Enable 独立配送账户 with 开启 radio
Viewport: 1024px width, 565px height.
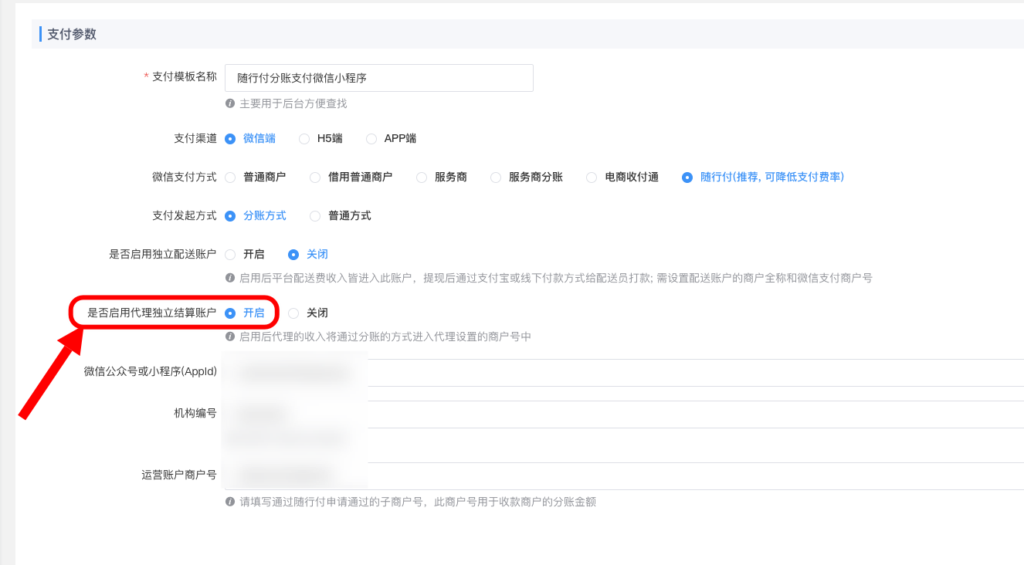(x=230, y=254)
